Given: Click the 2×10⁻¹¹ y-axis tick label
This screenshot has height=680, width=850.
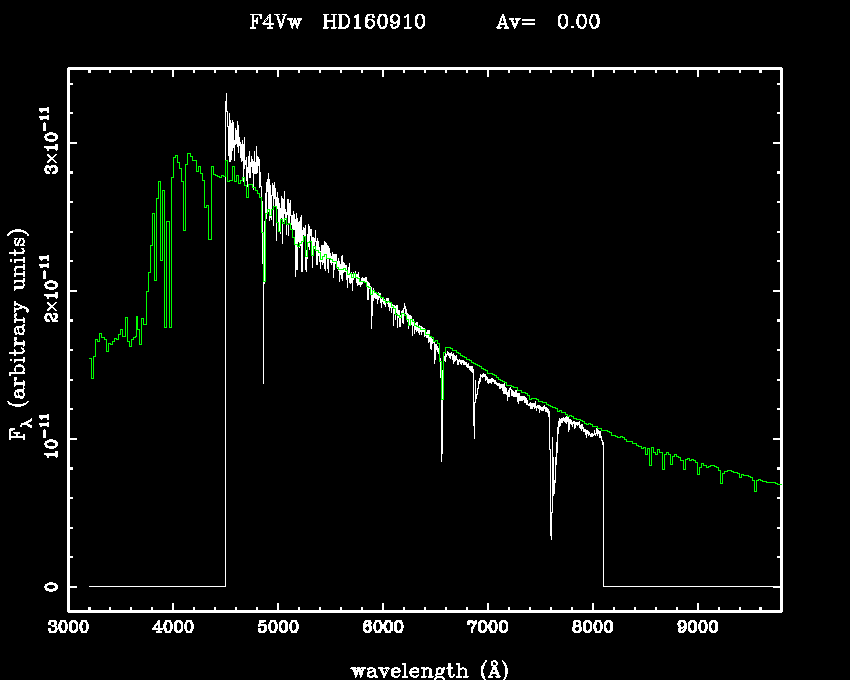Looking at the screenshot, I should point(48,290).
